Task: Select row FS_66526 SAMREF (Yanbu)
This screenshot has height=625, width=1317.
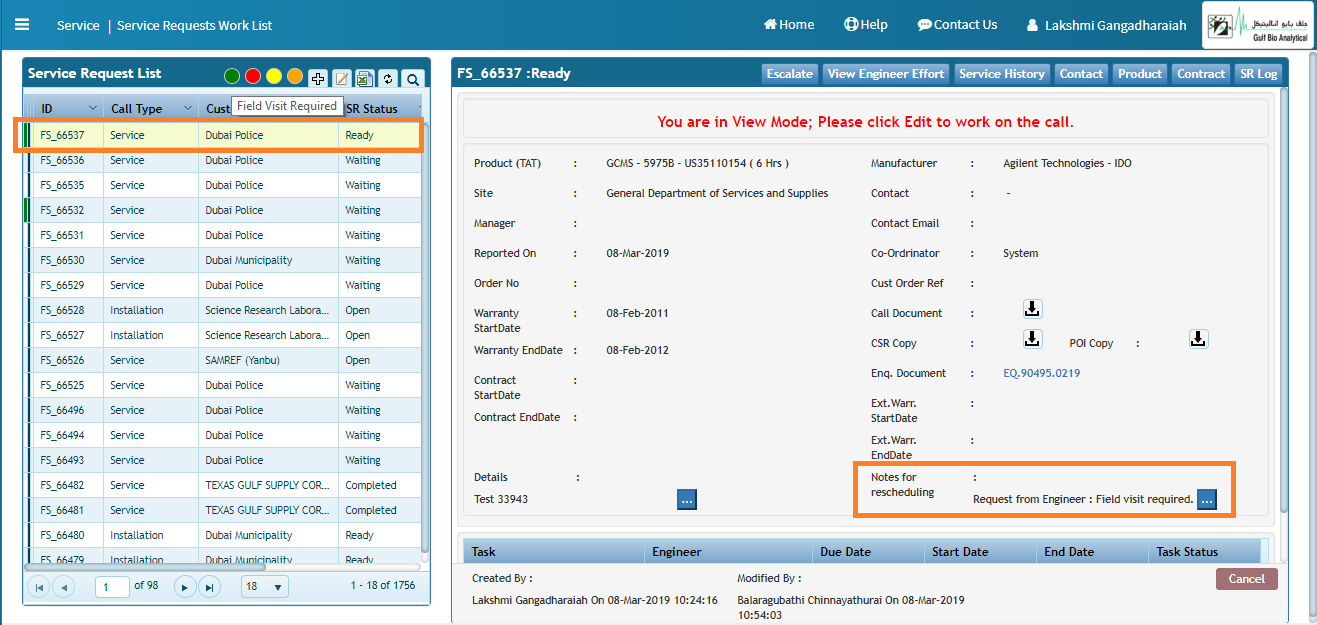Action: (222, 360)
